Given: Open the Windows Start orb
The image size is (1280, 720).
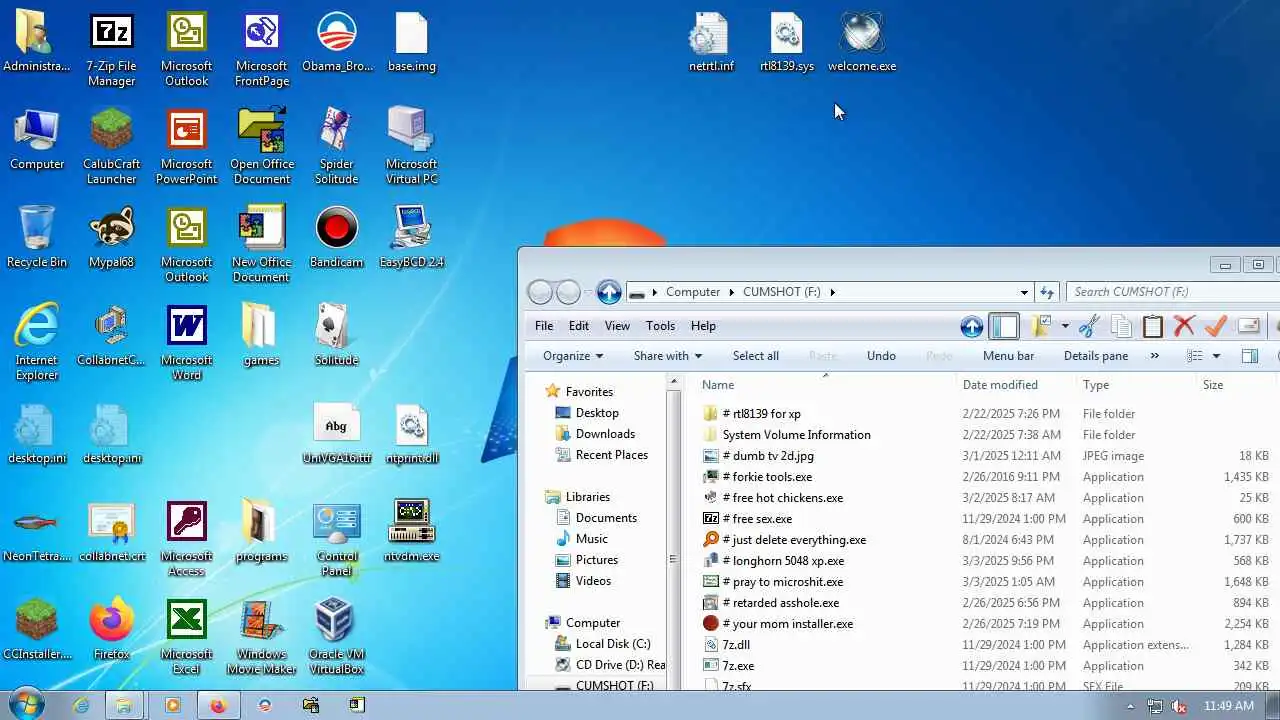Looking at the screenshot, I should click(x=25, y=705).
